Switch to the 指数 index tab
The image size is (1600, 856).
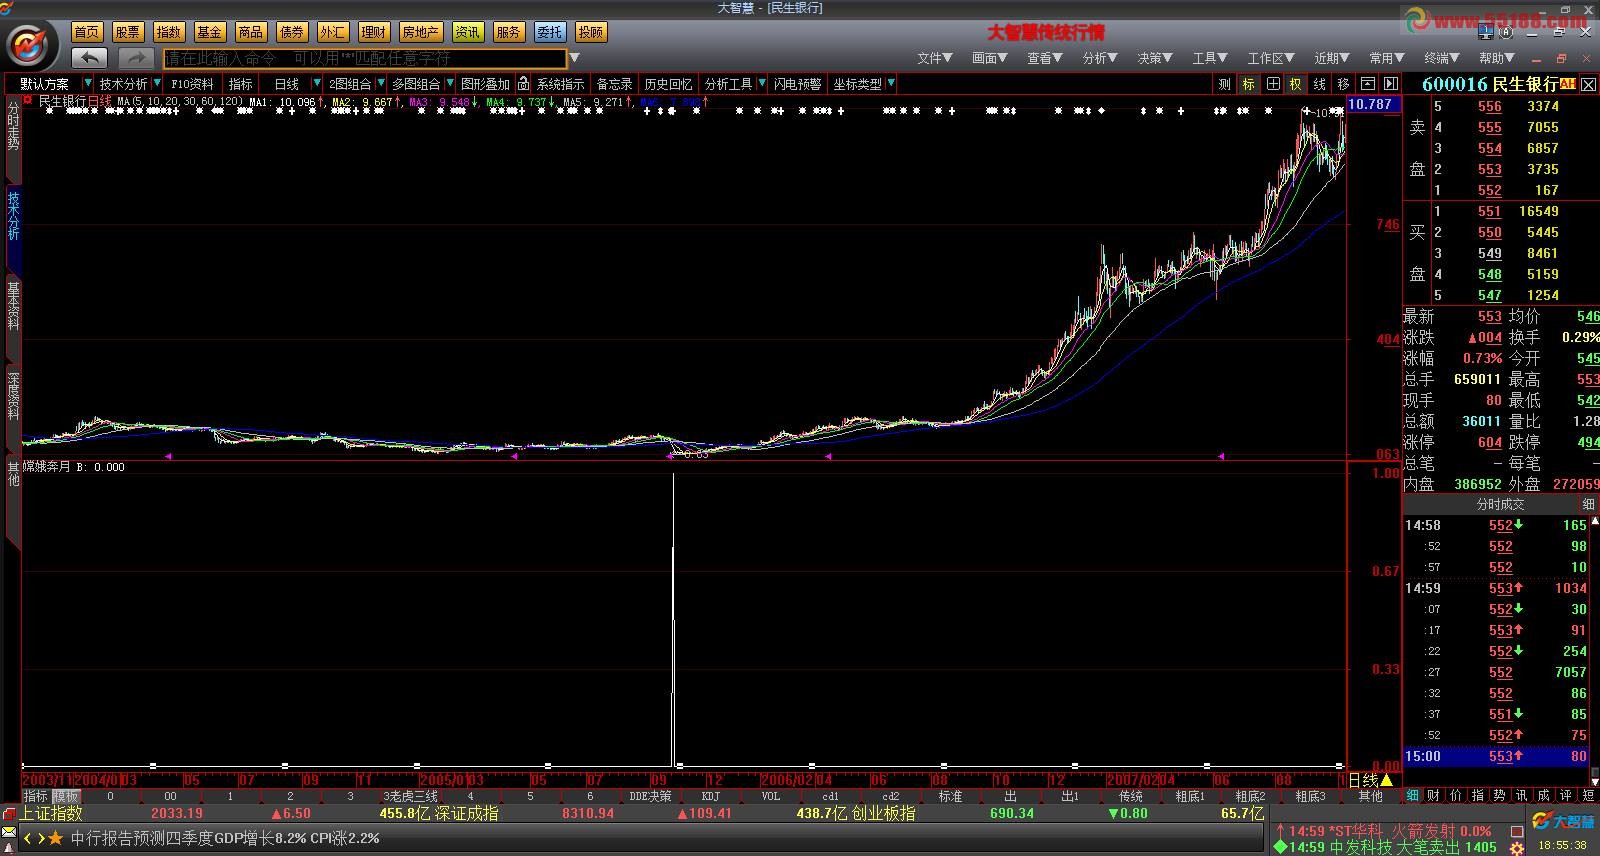169,32
